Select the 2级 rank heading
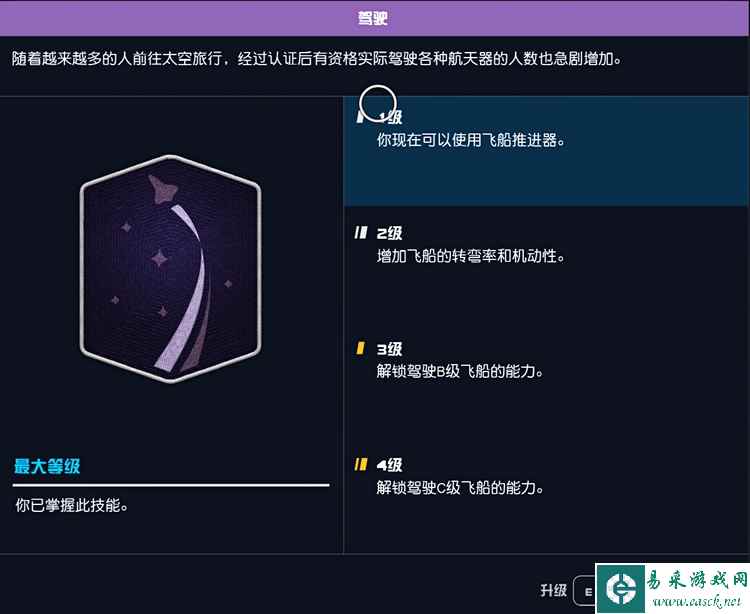This screenshot has height=614, width=750. [x=389, y=233]
